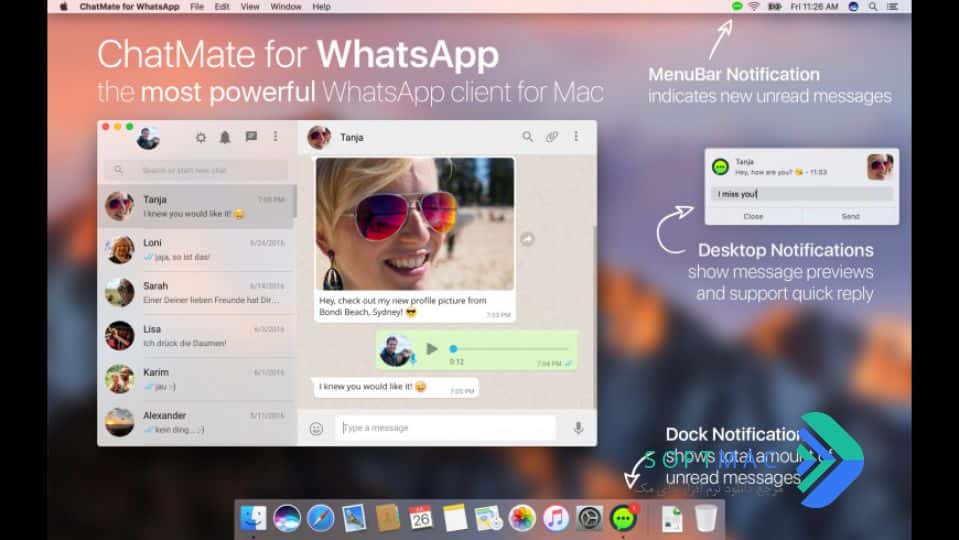959x540 pixels.
Task: Open Finder from the Dock
Action: pyautogui.click(x=253, y=519)
